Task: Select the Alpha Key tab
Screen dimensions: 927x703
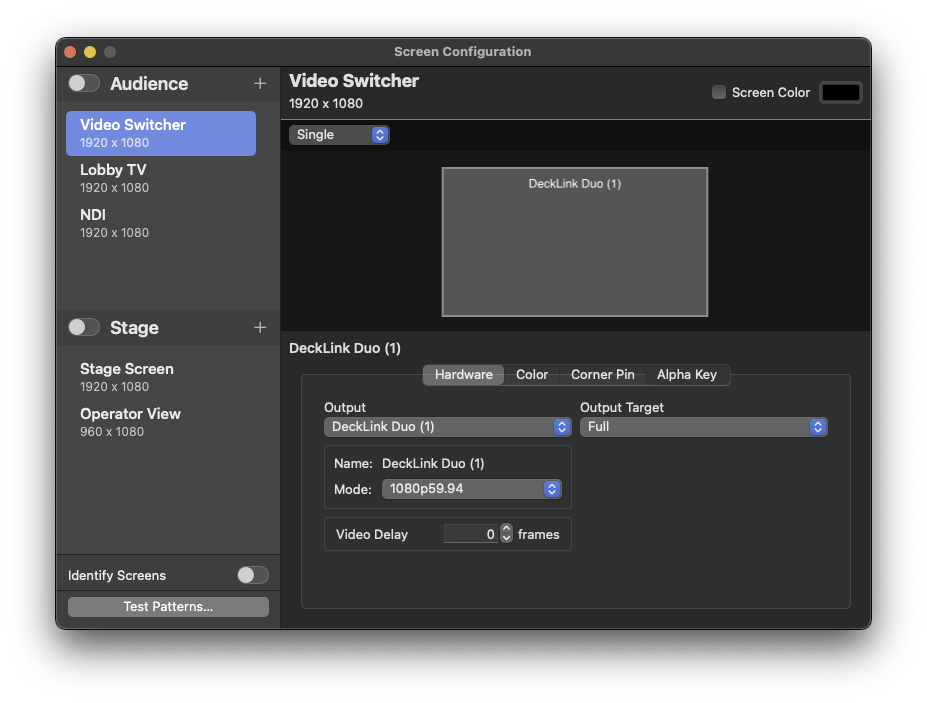Action: tap(686, 375)
